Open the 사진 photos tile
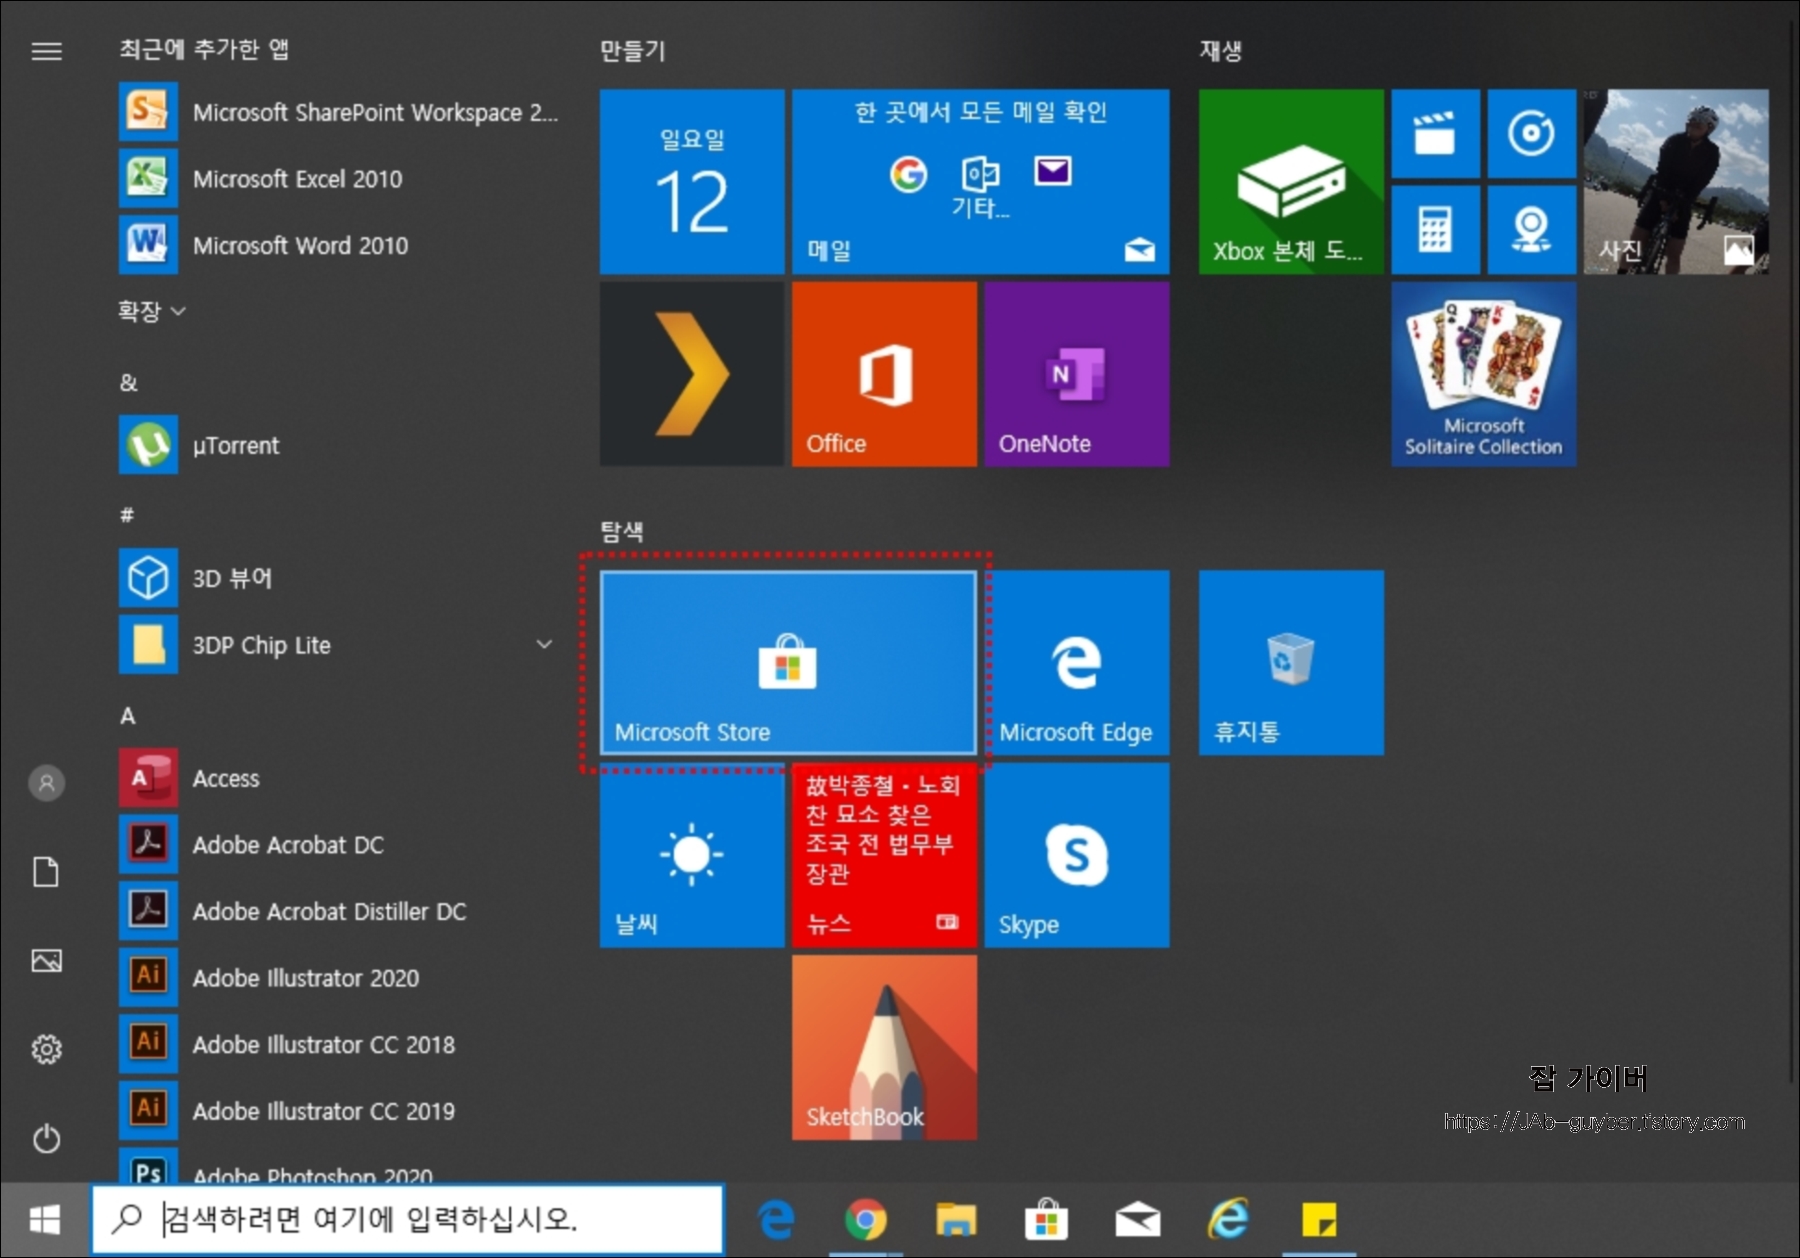The image size is (1800, 1258). 1676,181
